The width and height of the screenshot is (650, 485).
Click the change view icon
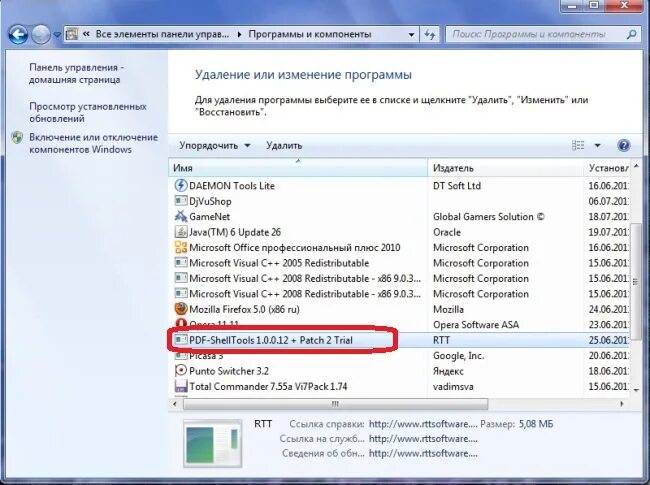point(578,146)
